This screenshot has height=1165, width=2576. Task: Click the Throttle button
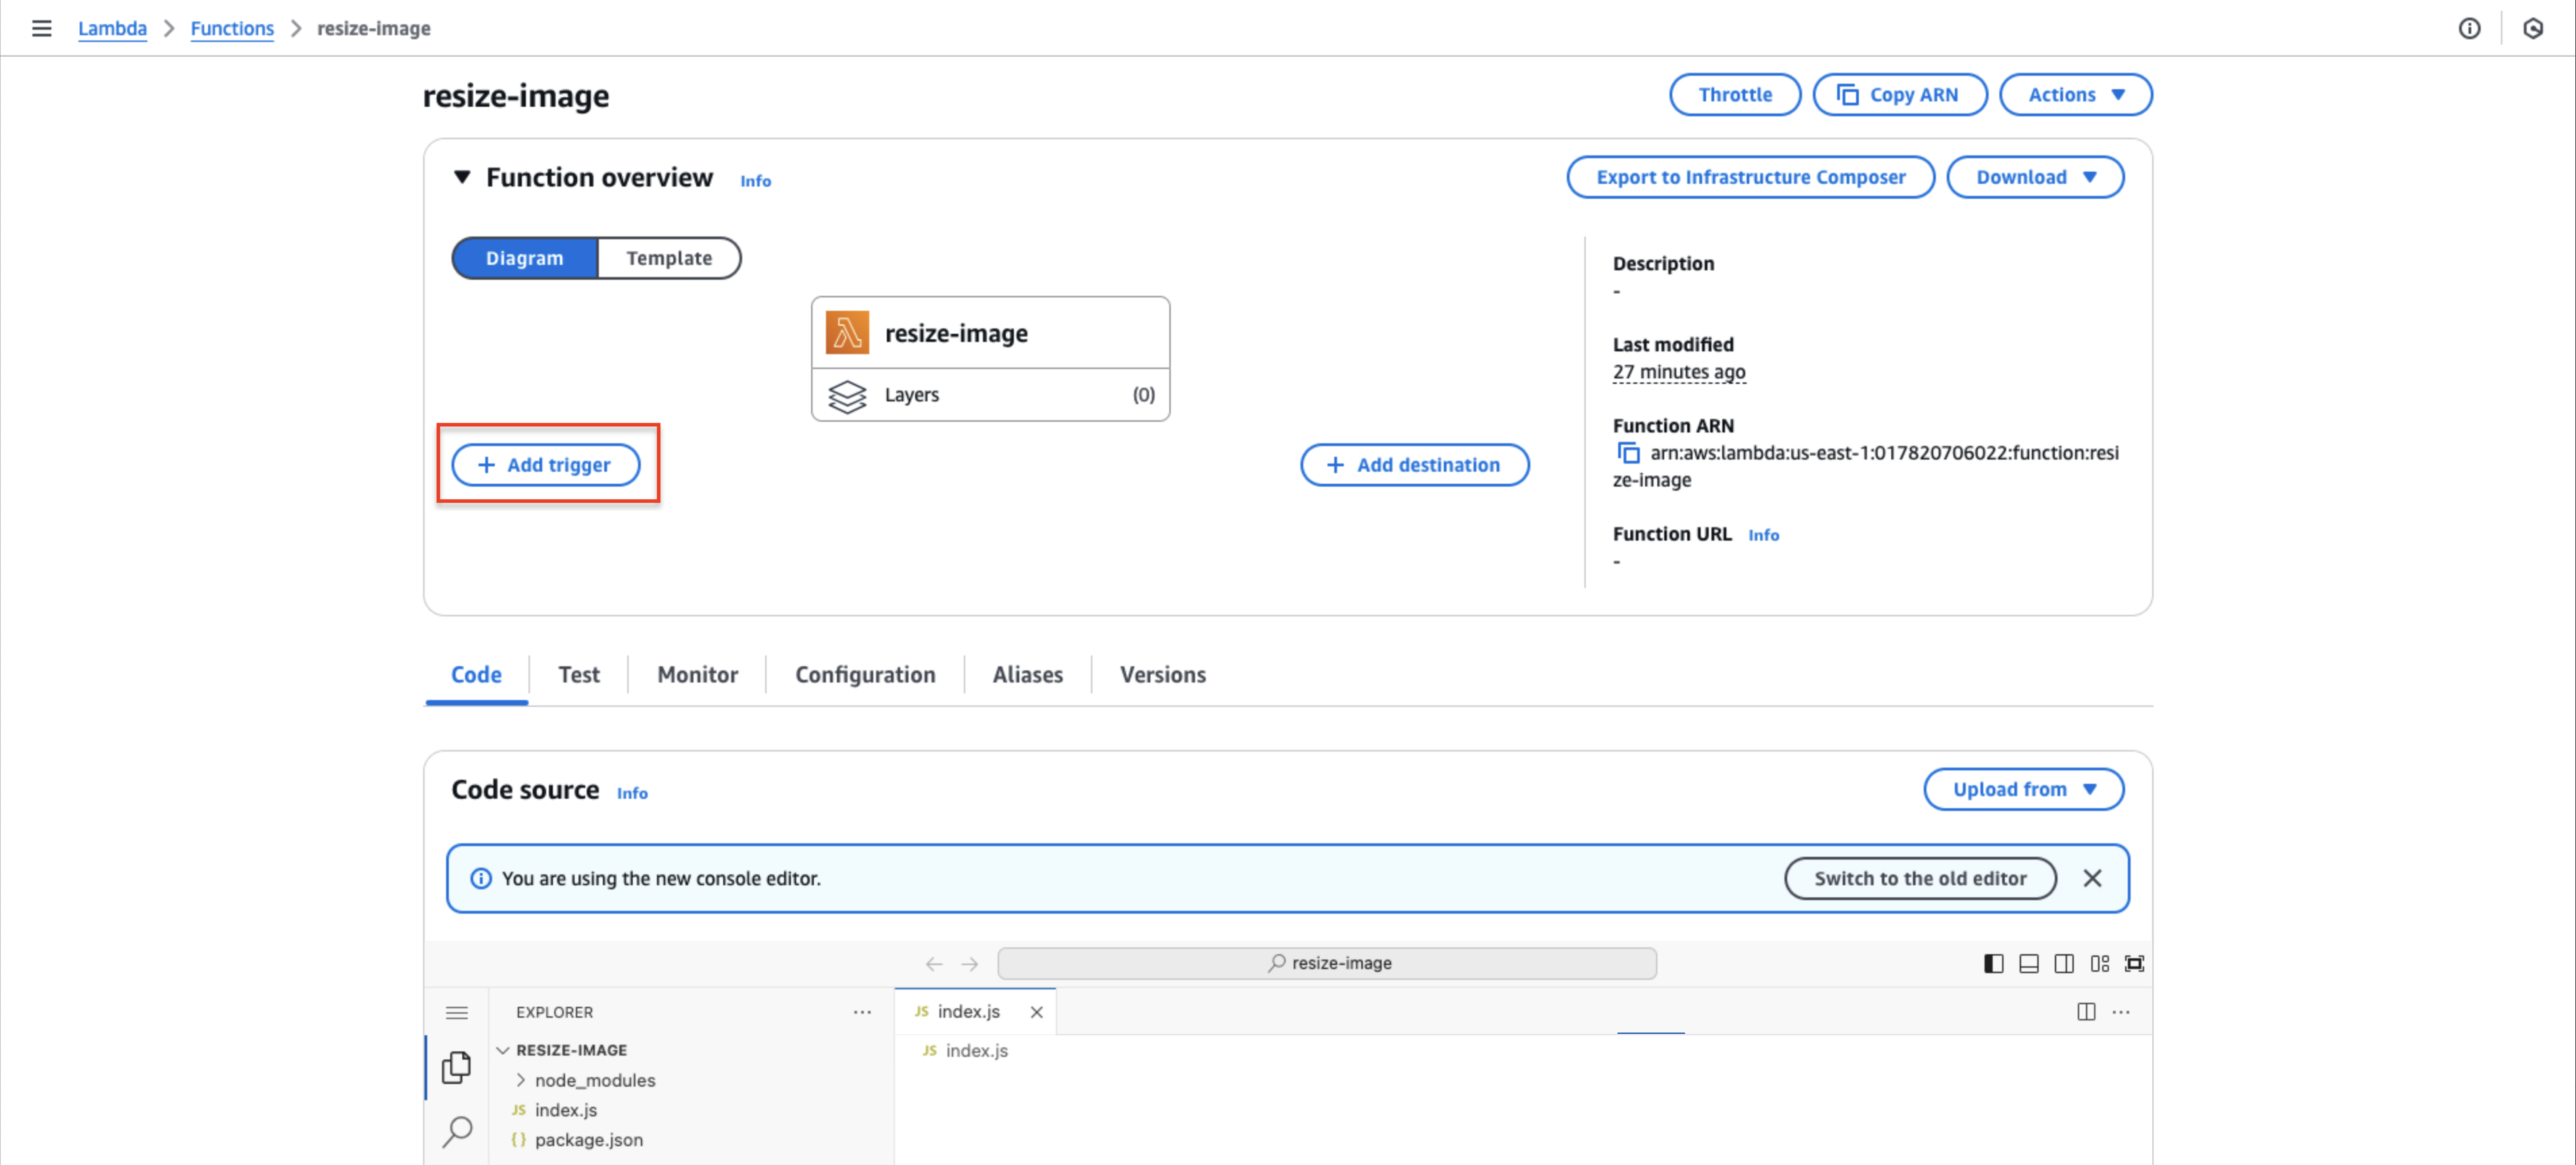pyautogui.click(x=1735, y=95)
